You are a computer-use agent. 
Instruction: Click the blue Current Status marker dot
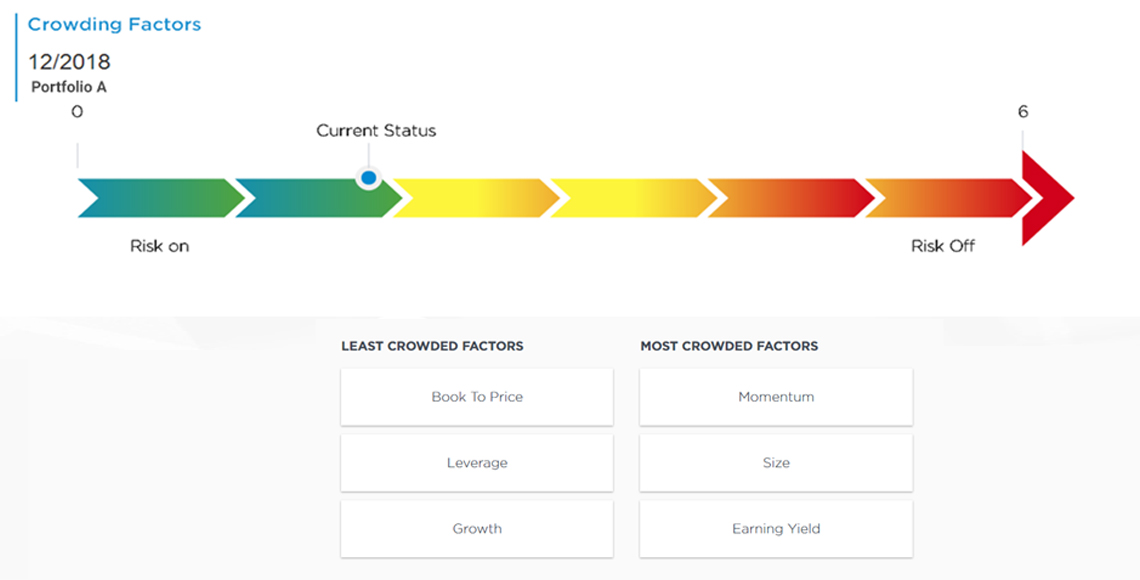click(x=369, y=177)
